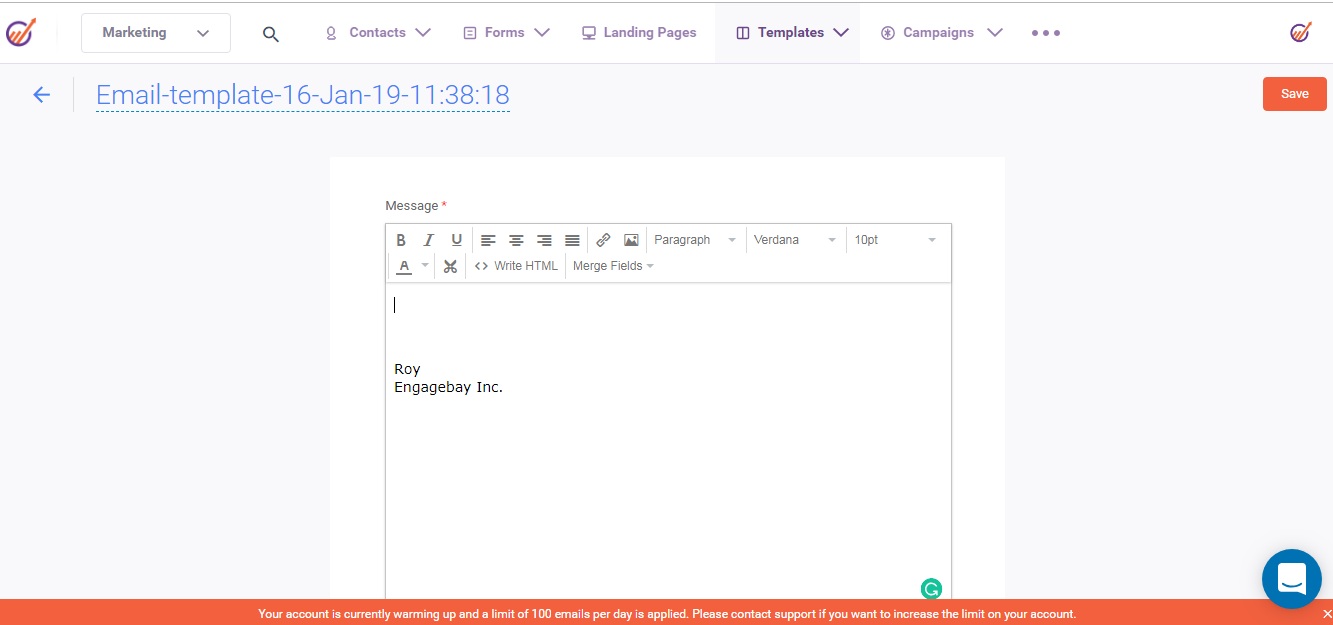Toggle italic formatting in message editor
This screenshot has height=625, width=1333.
pyautogui.click(x=428, y=240)
